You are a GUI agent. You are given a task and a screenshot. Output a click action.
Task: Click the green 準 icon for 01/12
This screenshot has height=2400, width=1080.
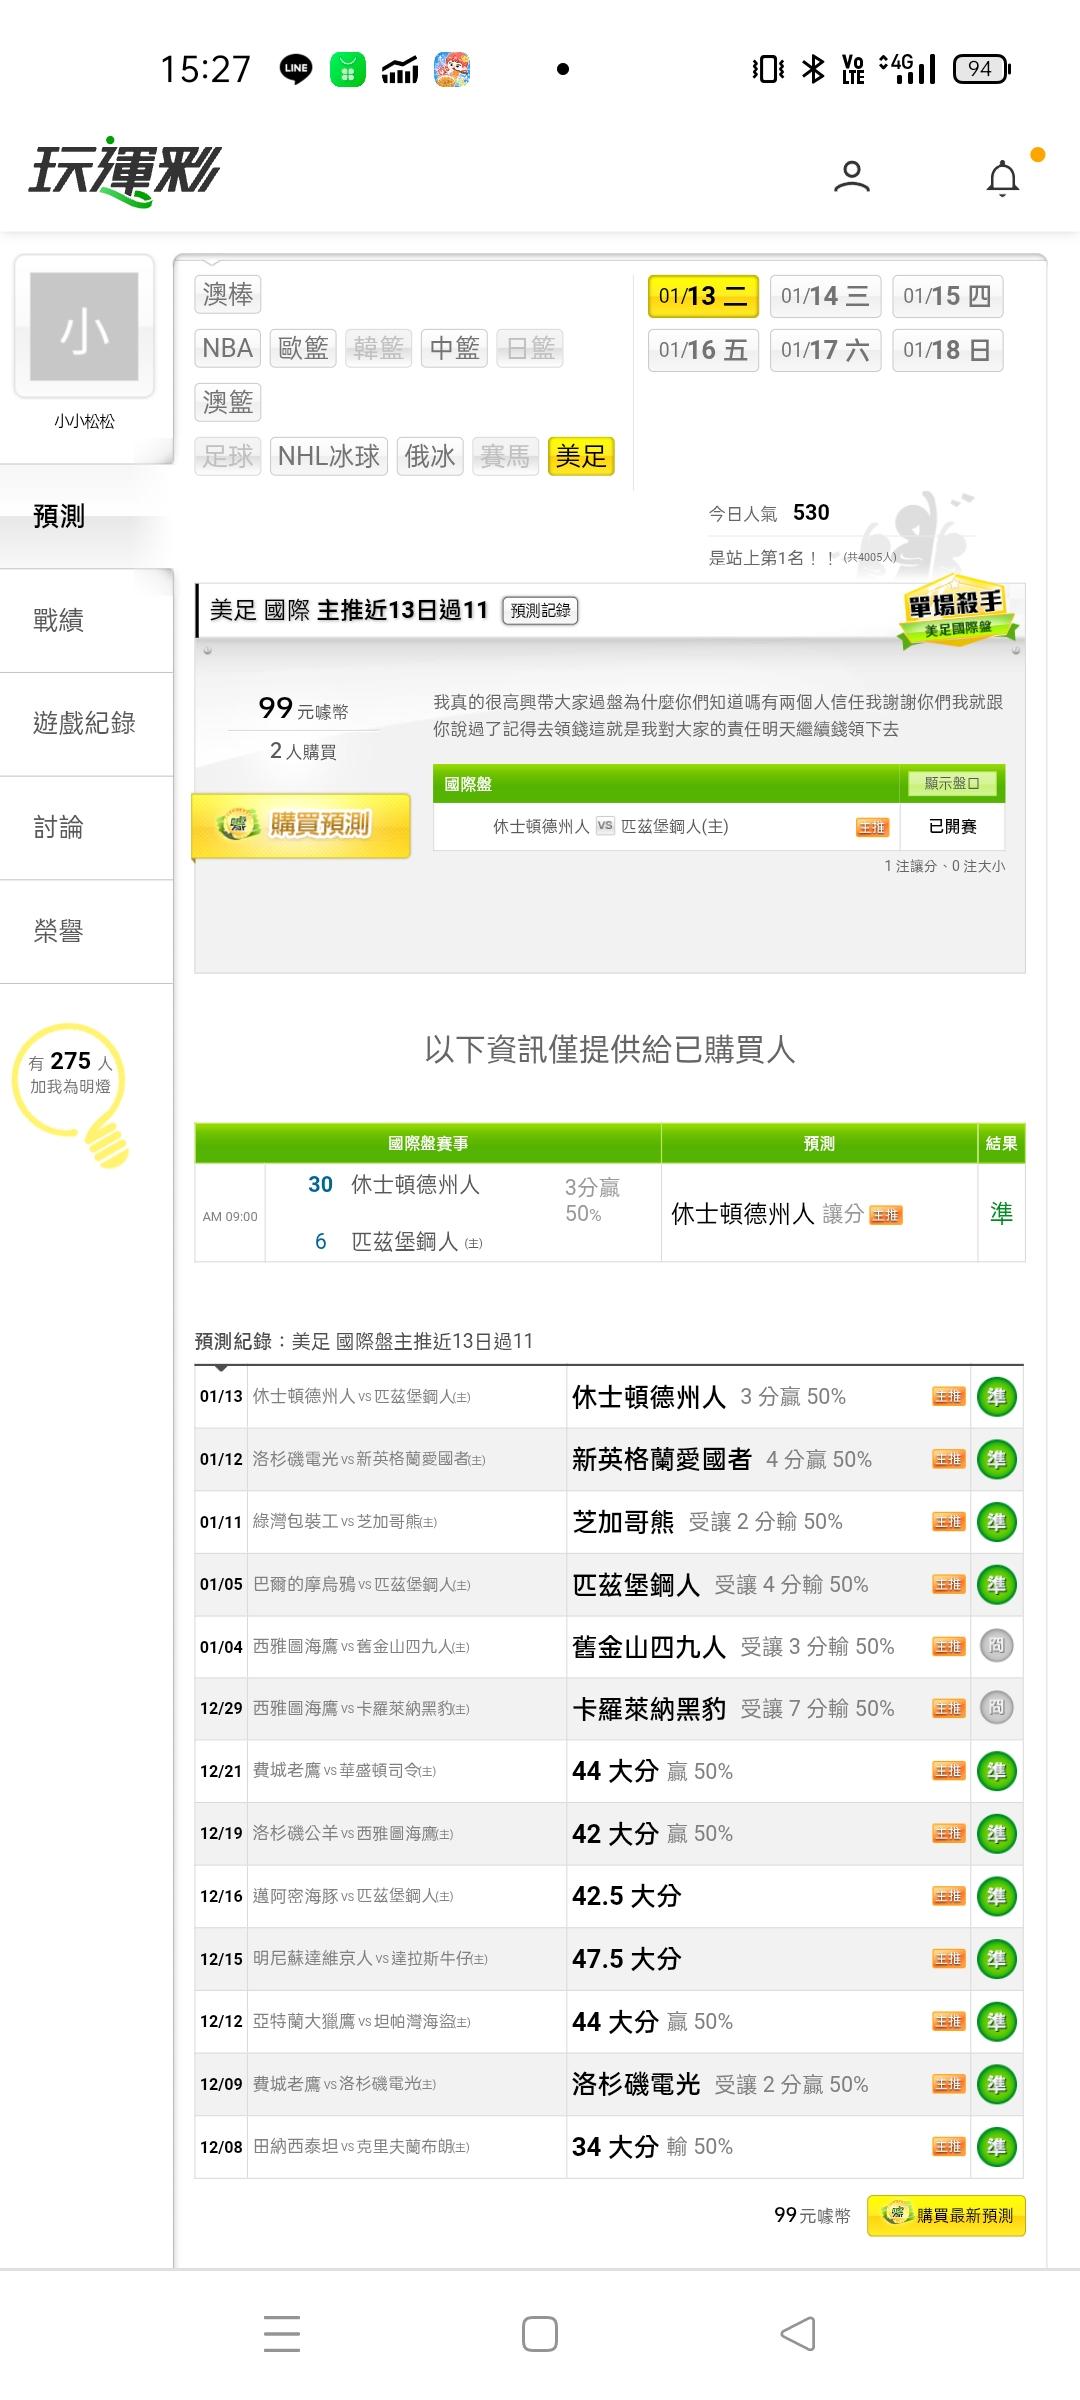click(x=996, y=1459)
